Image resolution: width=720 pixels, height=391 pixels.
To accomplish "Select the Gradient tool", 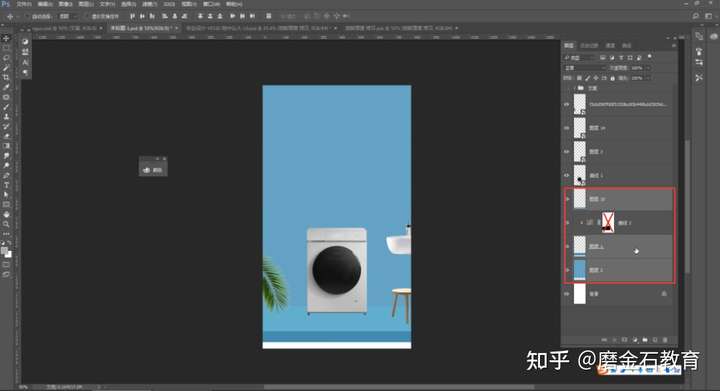I will click(6, 146).
